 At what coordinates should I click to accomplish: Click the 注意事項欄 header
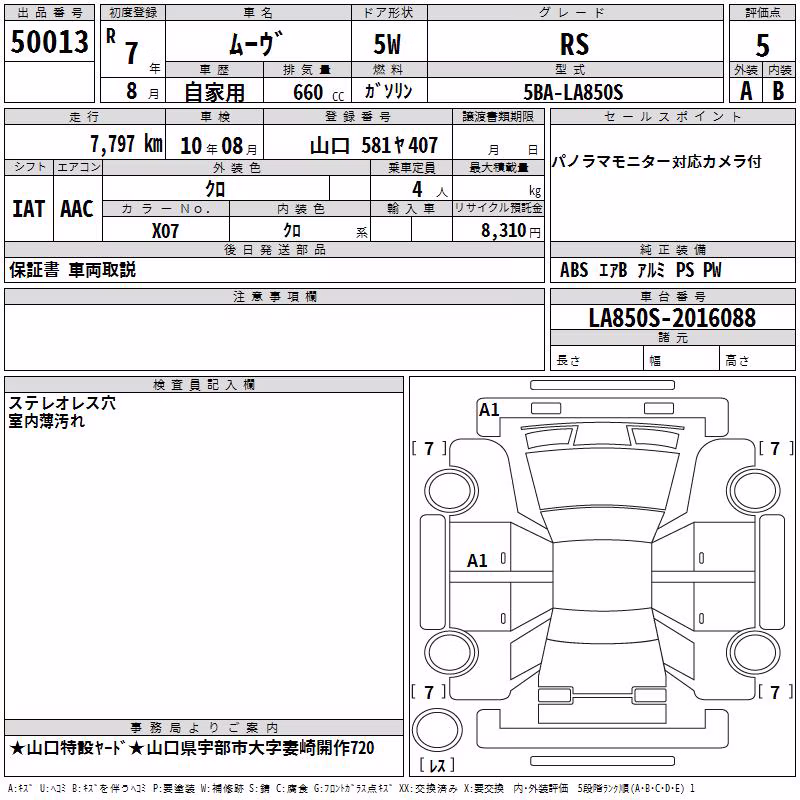click(x=274, y=297)
